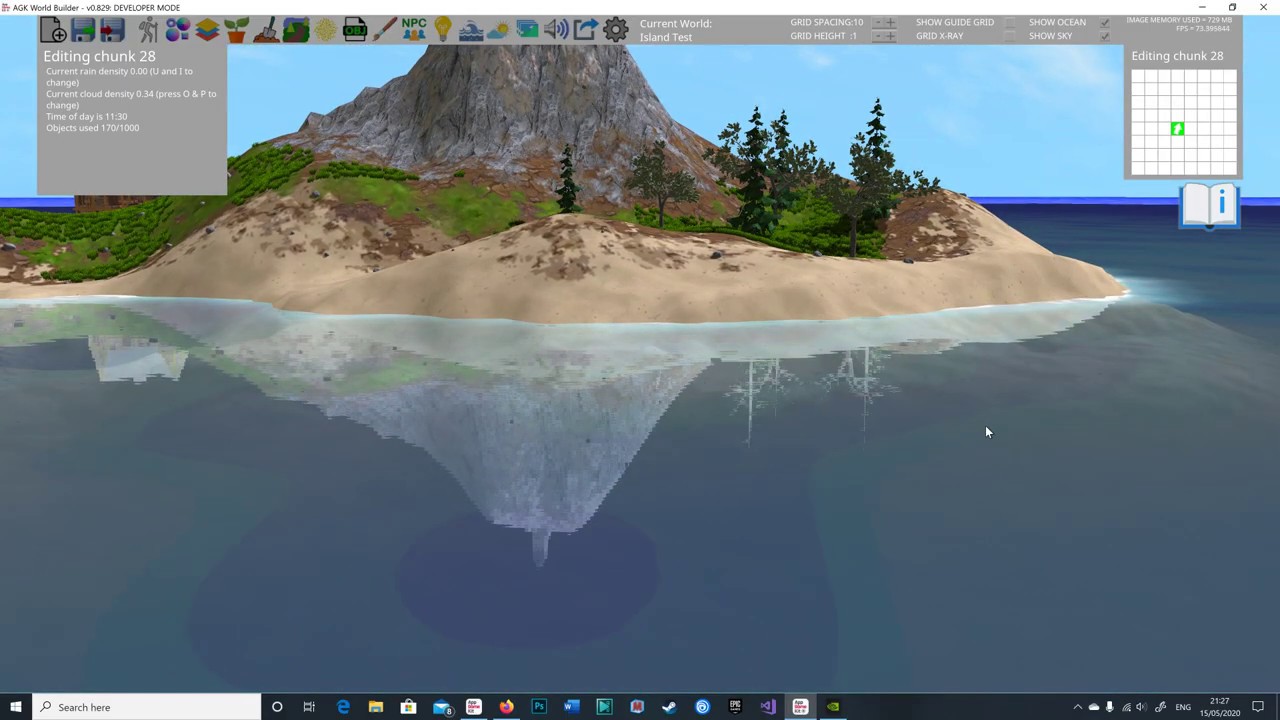The image size is (1280, 720).
Task: Decrease grid spacing with minus button
Action: click(878, 22)
